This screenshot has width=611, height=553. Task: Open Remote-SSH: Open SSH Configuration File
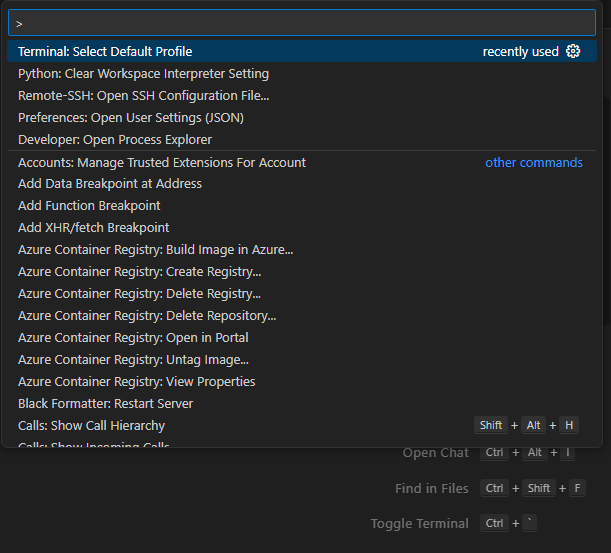pos(302,95)
